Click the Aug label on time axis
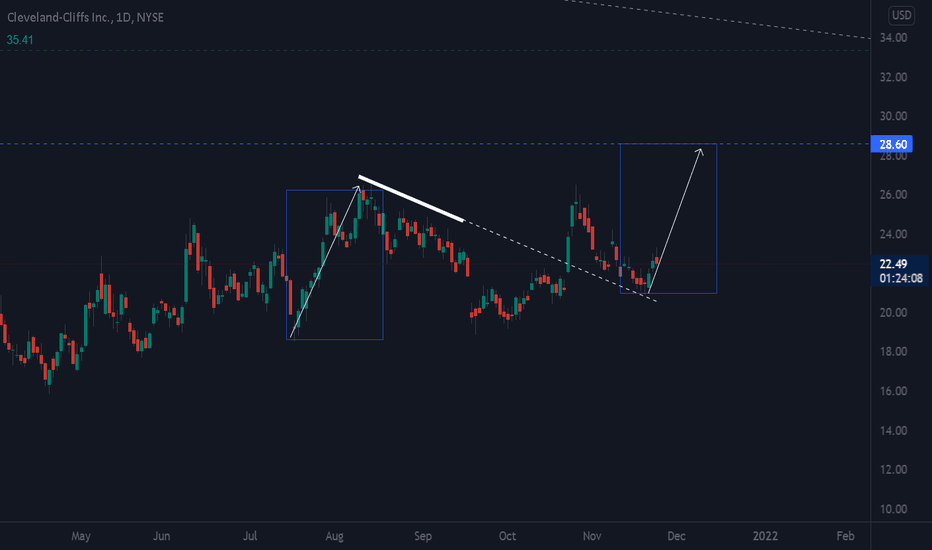The image size is (932, 550). coord(334,536)
